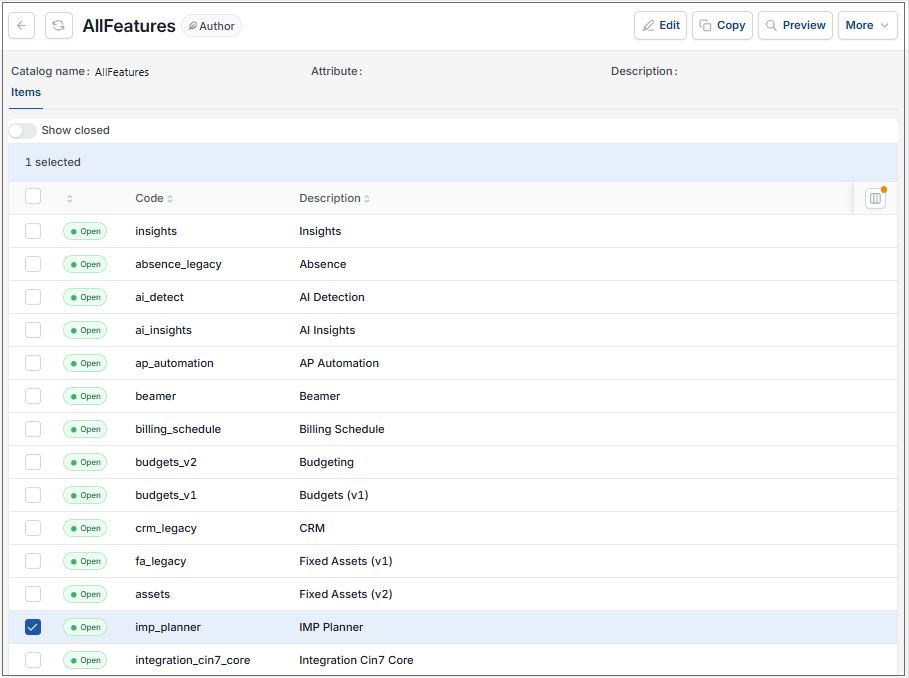Uncheck the imp_planner row checkbox

33,627
